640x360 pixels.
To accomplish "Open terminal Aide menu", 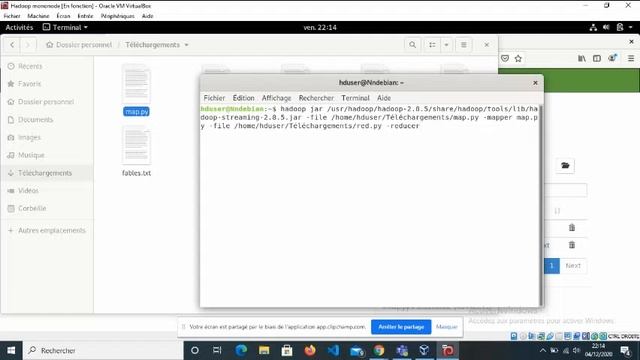I will coord(384,98).
